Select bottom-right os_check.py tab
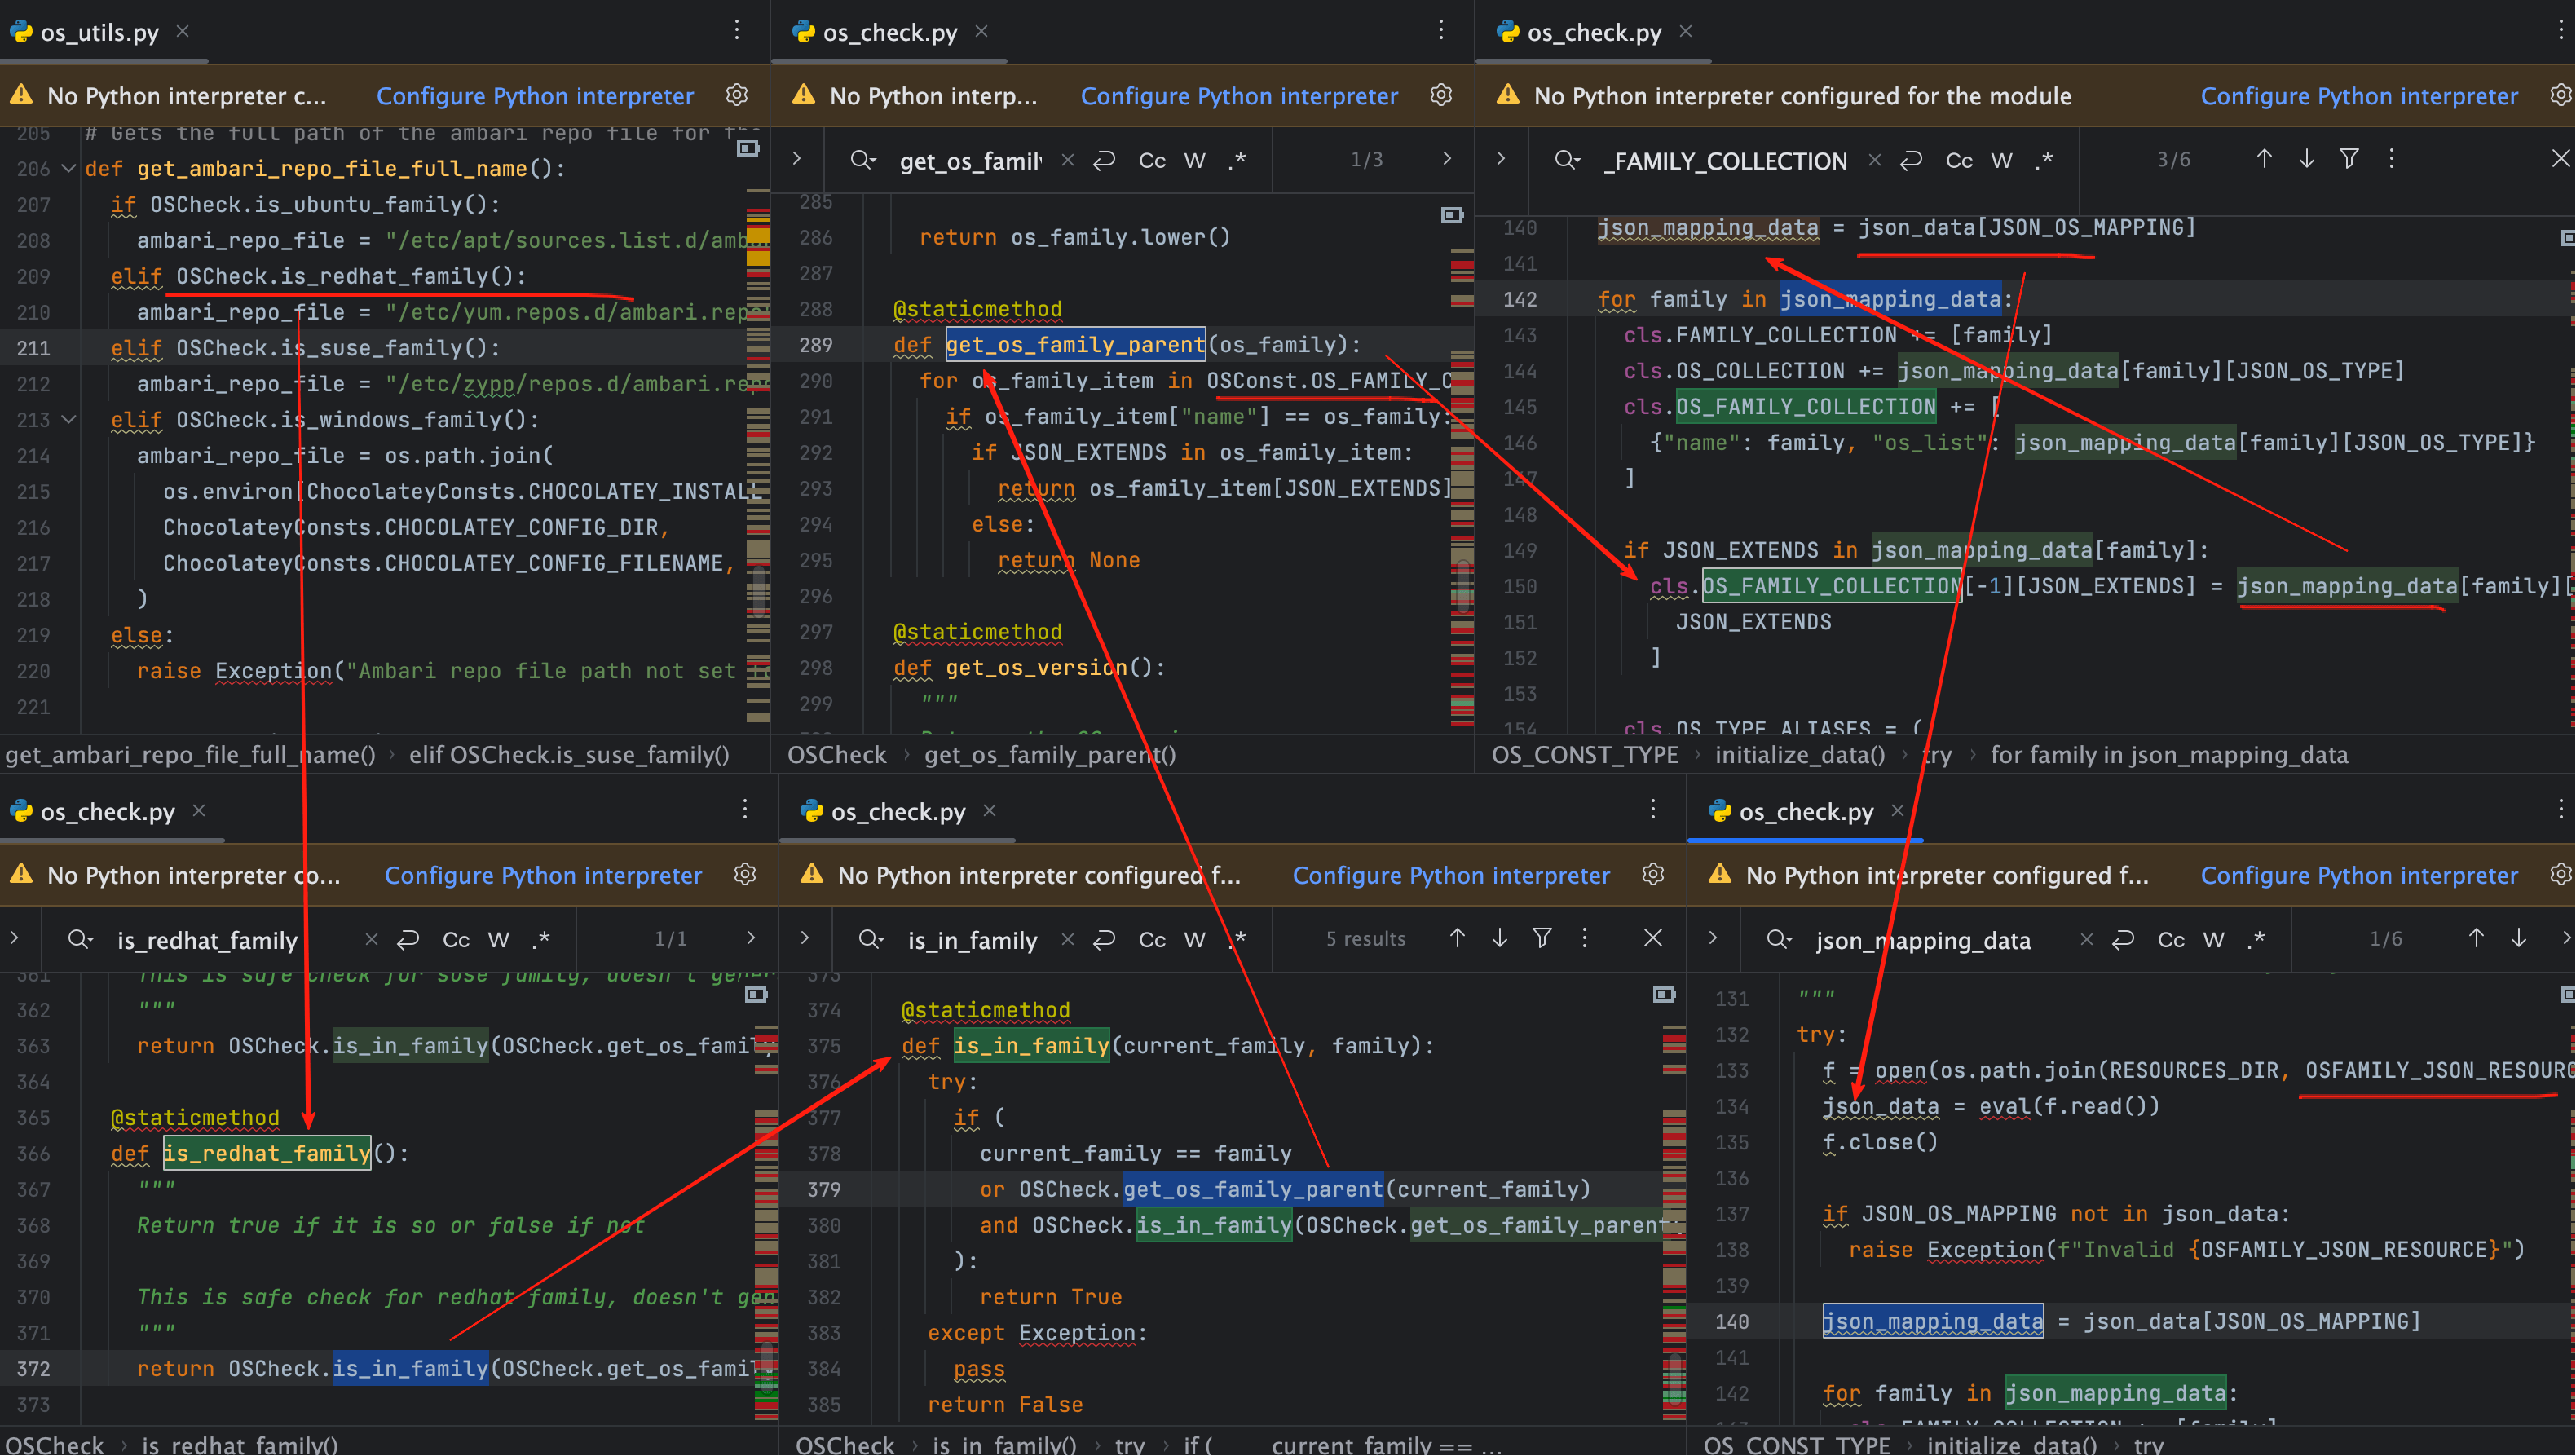This screenshot has width=2576, height=1456. pyautogui.click(x=1805, y=811)
